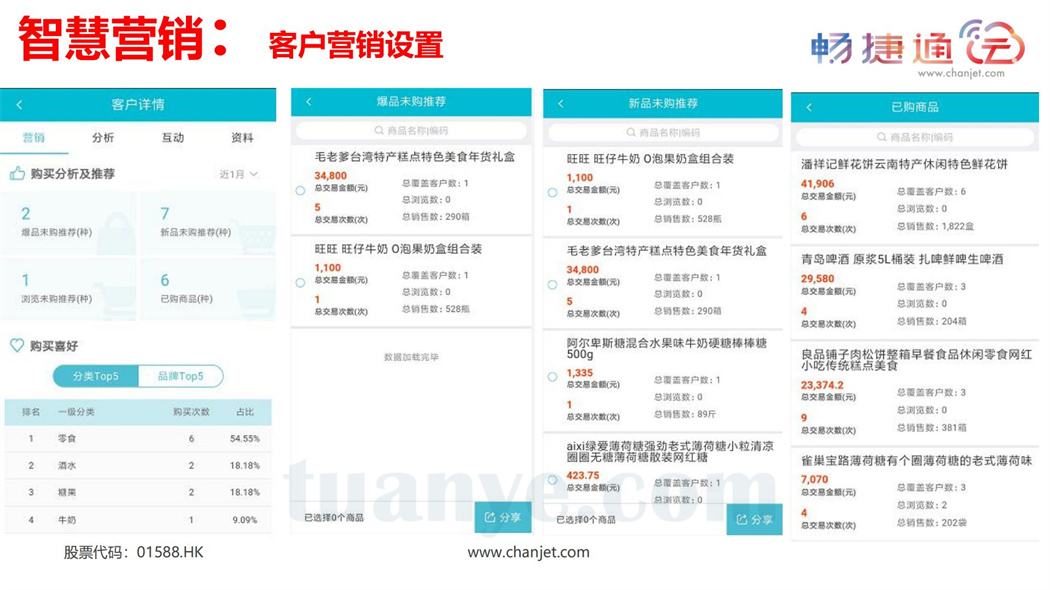Click search magnifier in 已购商品 panel
Viewport: 1050px width, 590px height.
click(882, 137)
